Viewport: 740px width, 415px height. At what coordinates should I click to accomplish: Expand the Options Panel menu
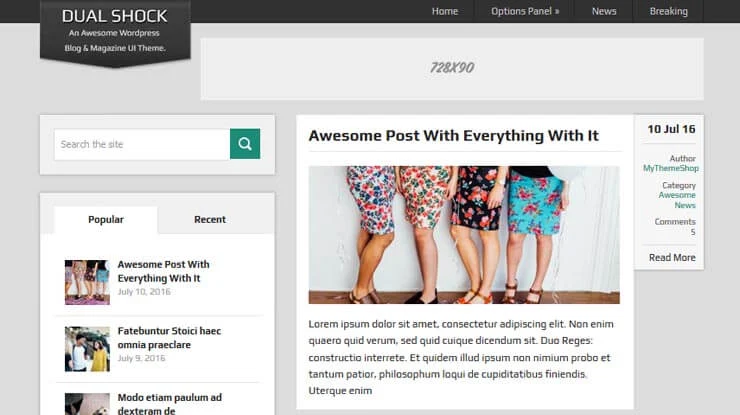(525, 11)
